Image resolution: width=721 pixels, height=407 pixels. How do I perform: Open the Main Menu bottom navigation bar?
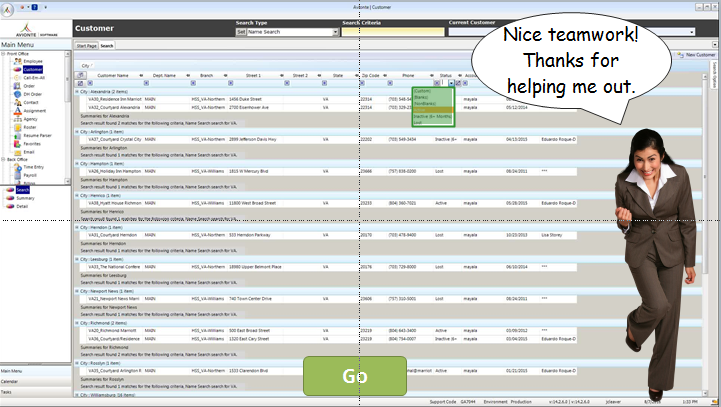point(36,371)
